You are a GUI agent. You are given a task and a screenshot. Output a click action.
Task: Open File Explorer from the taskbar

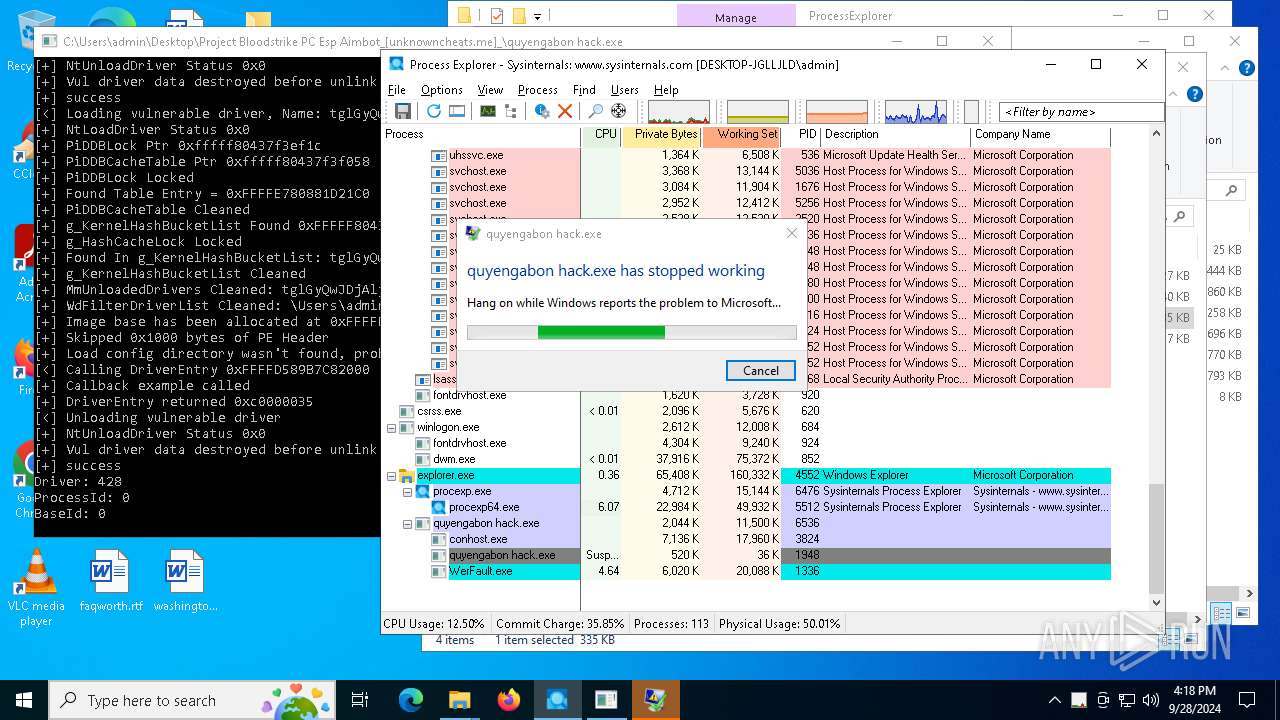[x=459, y=700]
